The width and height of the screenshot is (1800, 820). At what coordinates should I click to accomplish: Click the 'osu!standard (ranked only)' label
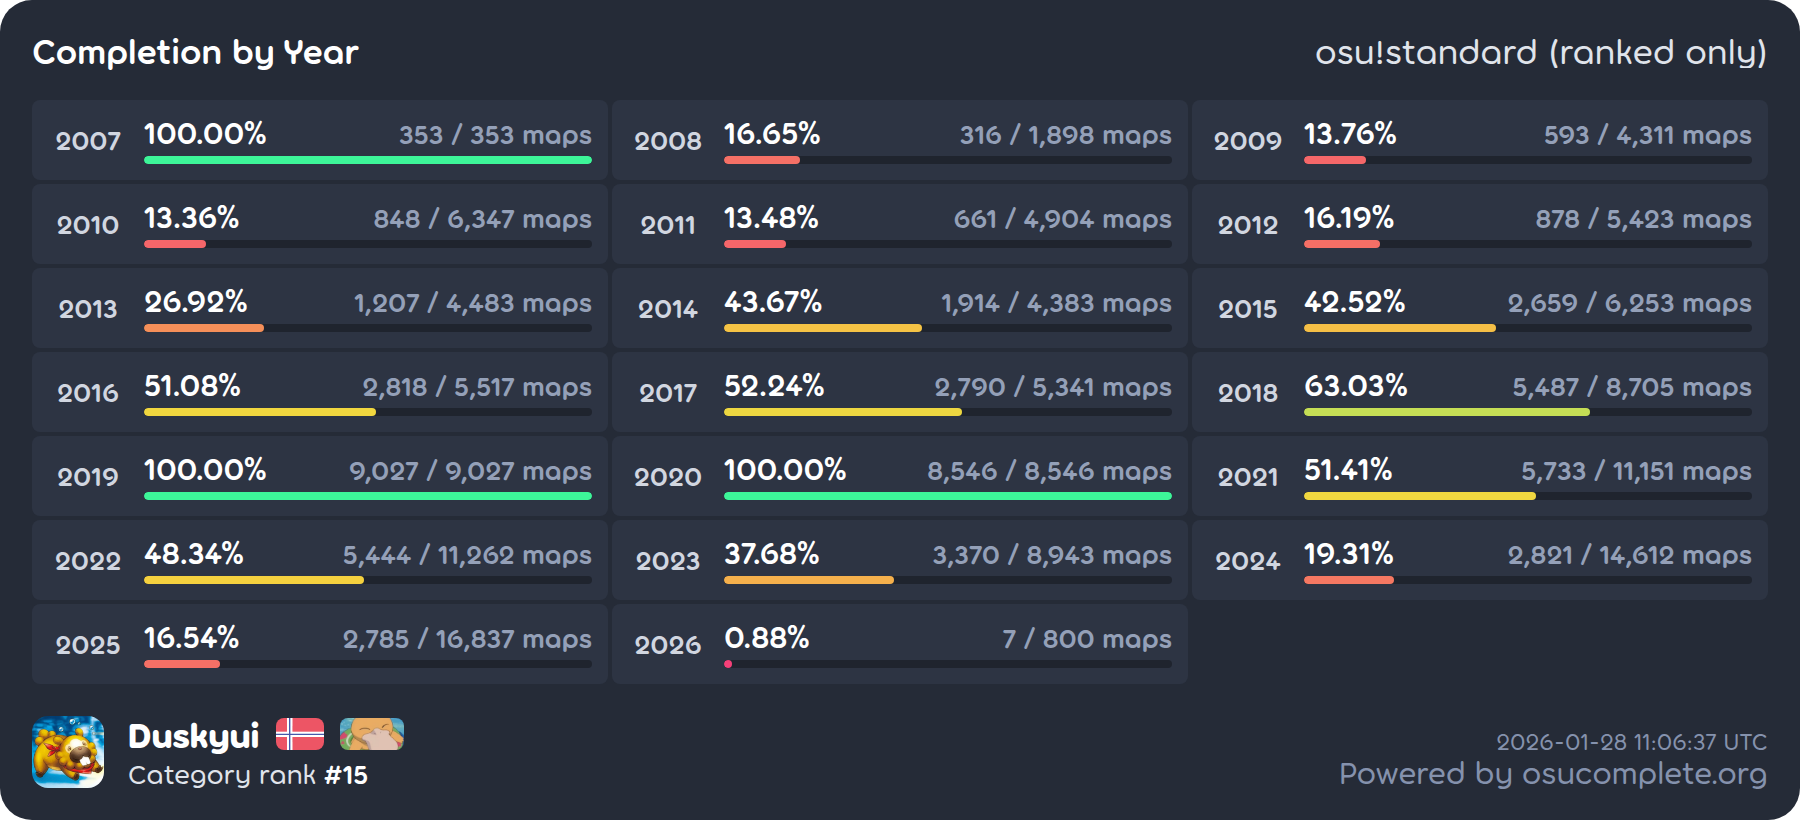1540,52
